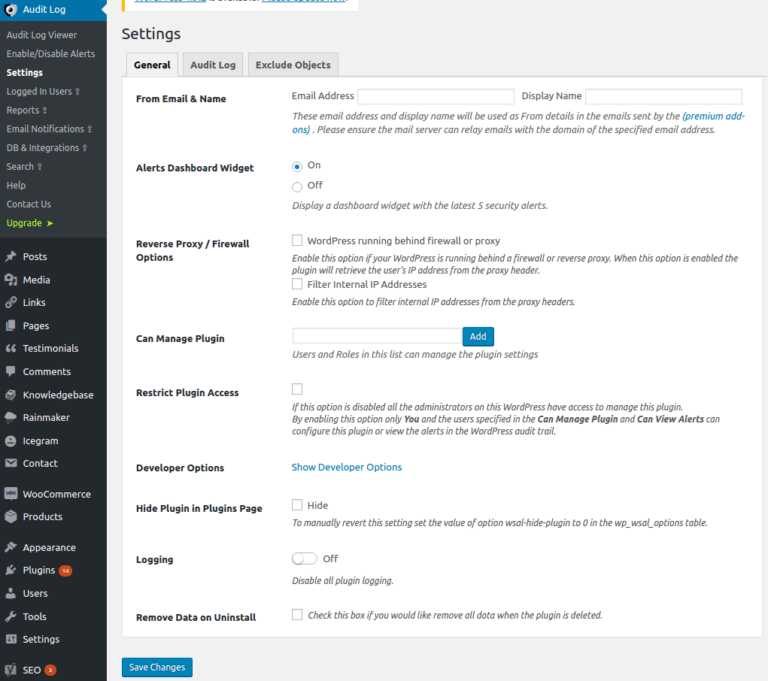This screenshot has height=681, width=768.
Task: Click the Users person icon
Action: click(11, 593)
